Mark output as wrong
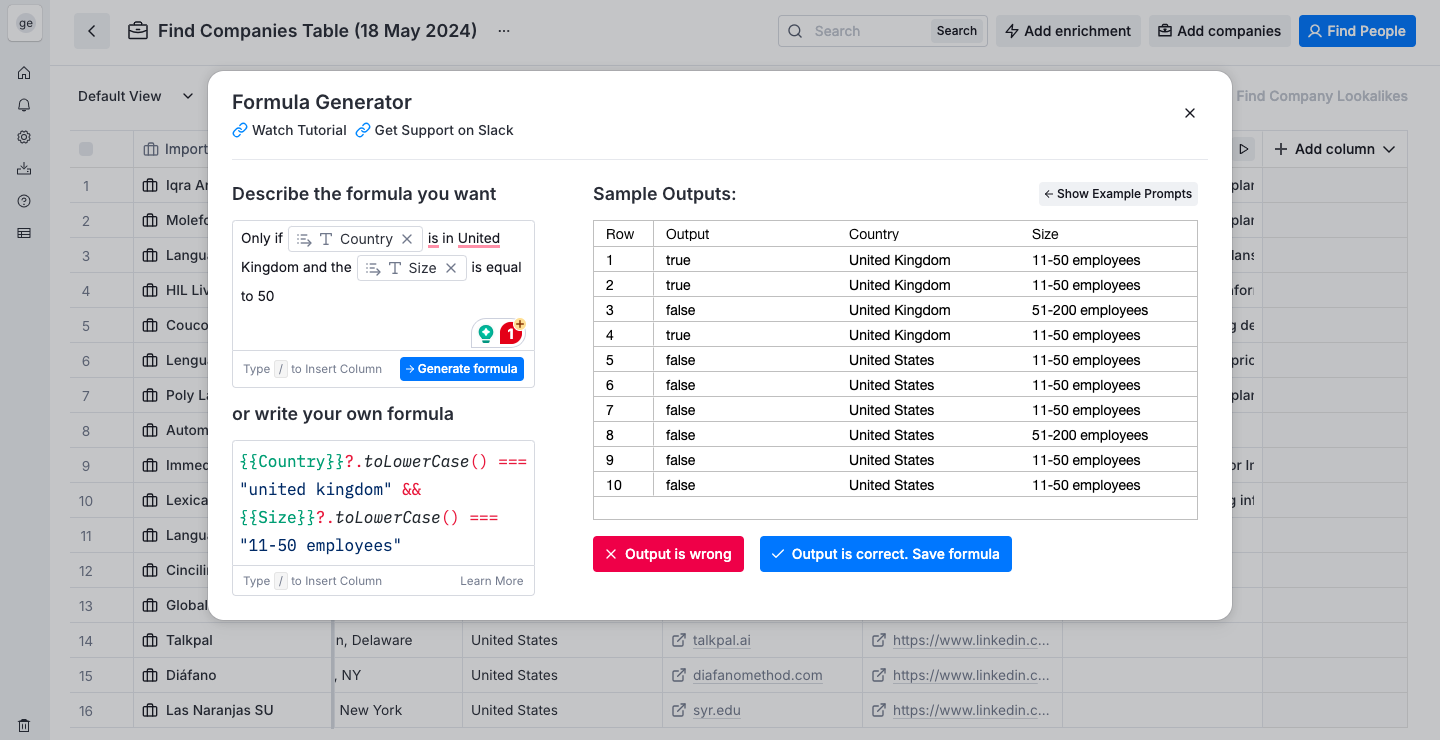This screenshot has width=1440, height=740. (668, 554)
